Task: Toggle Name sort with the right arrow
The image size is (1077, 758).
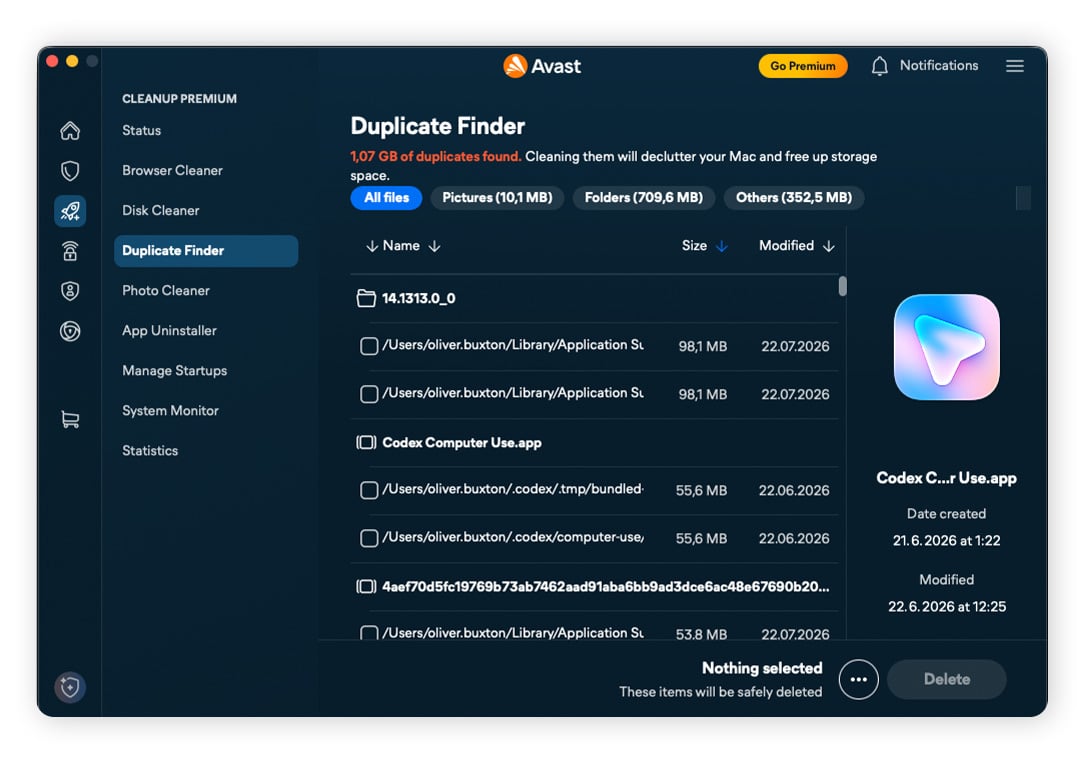Action: click(434, 246)
